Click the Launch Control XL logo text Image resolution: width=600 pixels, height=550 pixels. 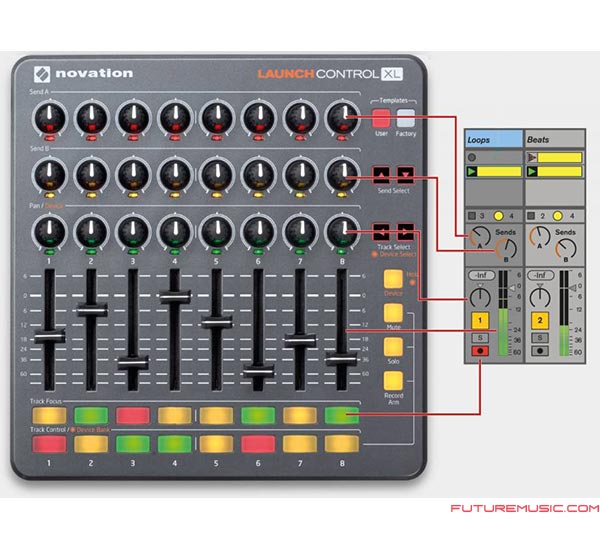click(330, 74)
